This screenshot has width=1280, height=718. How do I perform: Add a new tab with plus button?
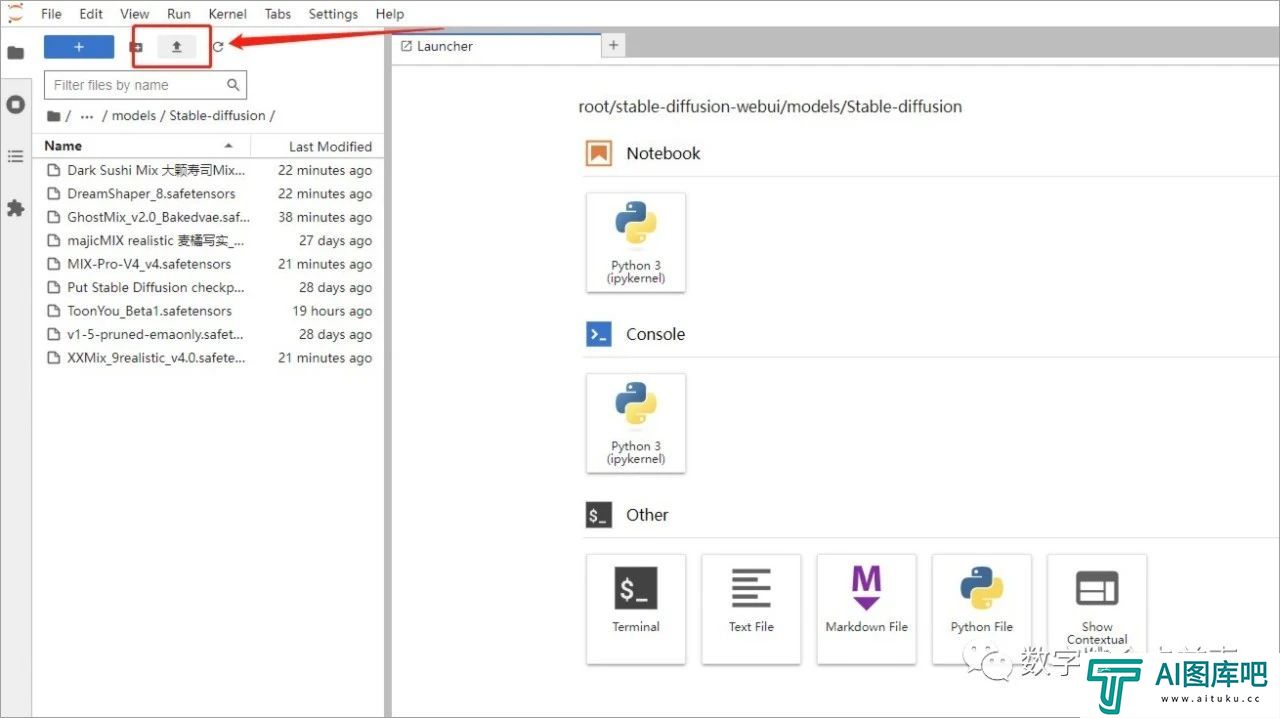point(613,45)
